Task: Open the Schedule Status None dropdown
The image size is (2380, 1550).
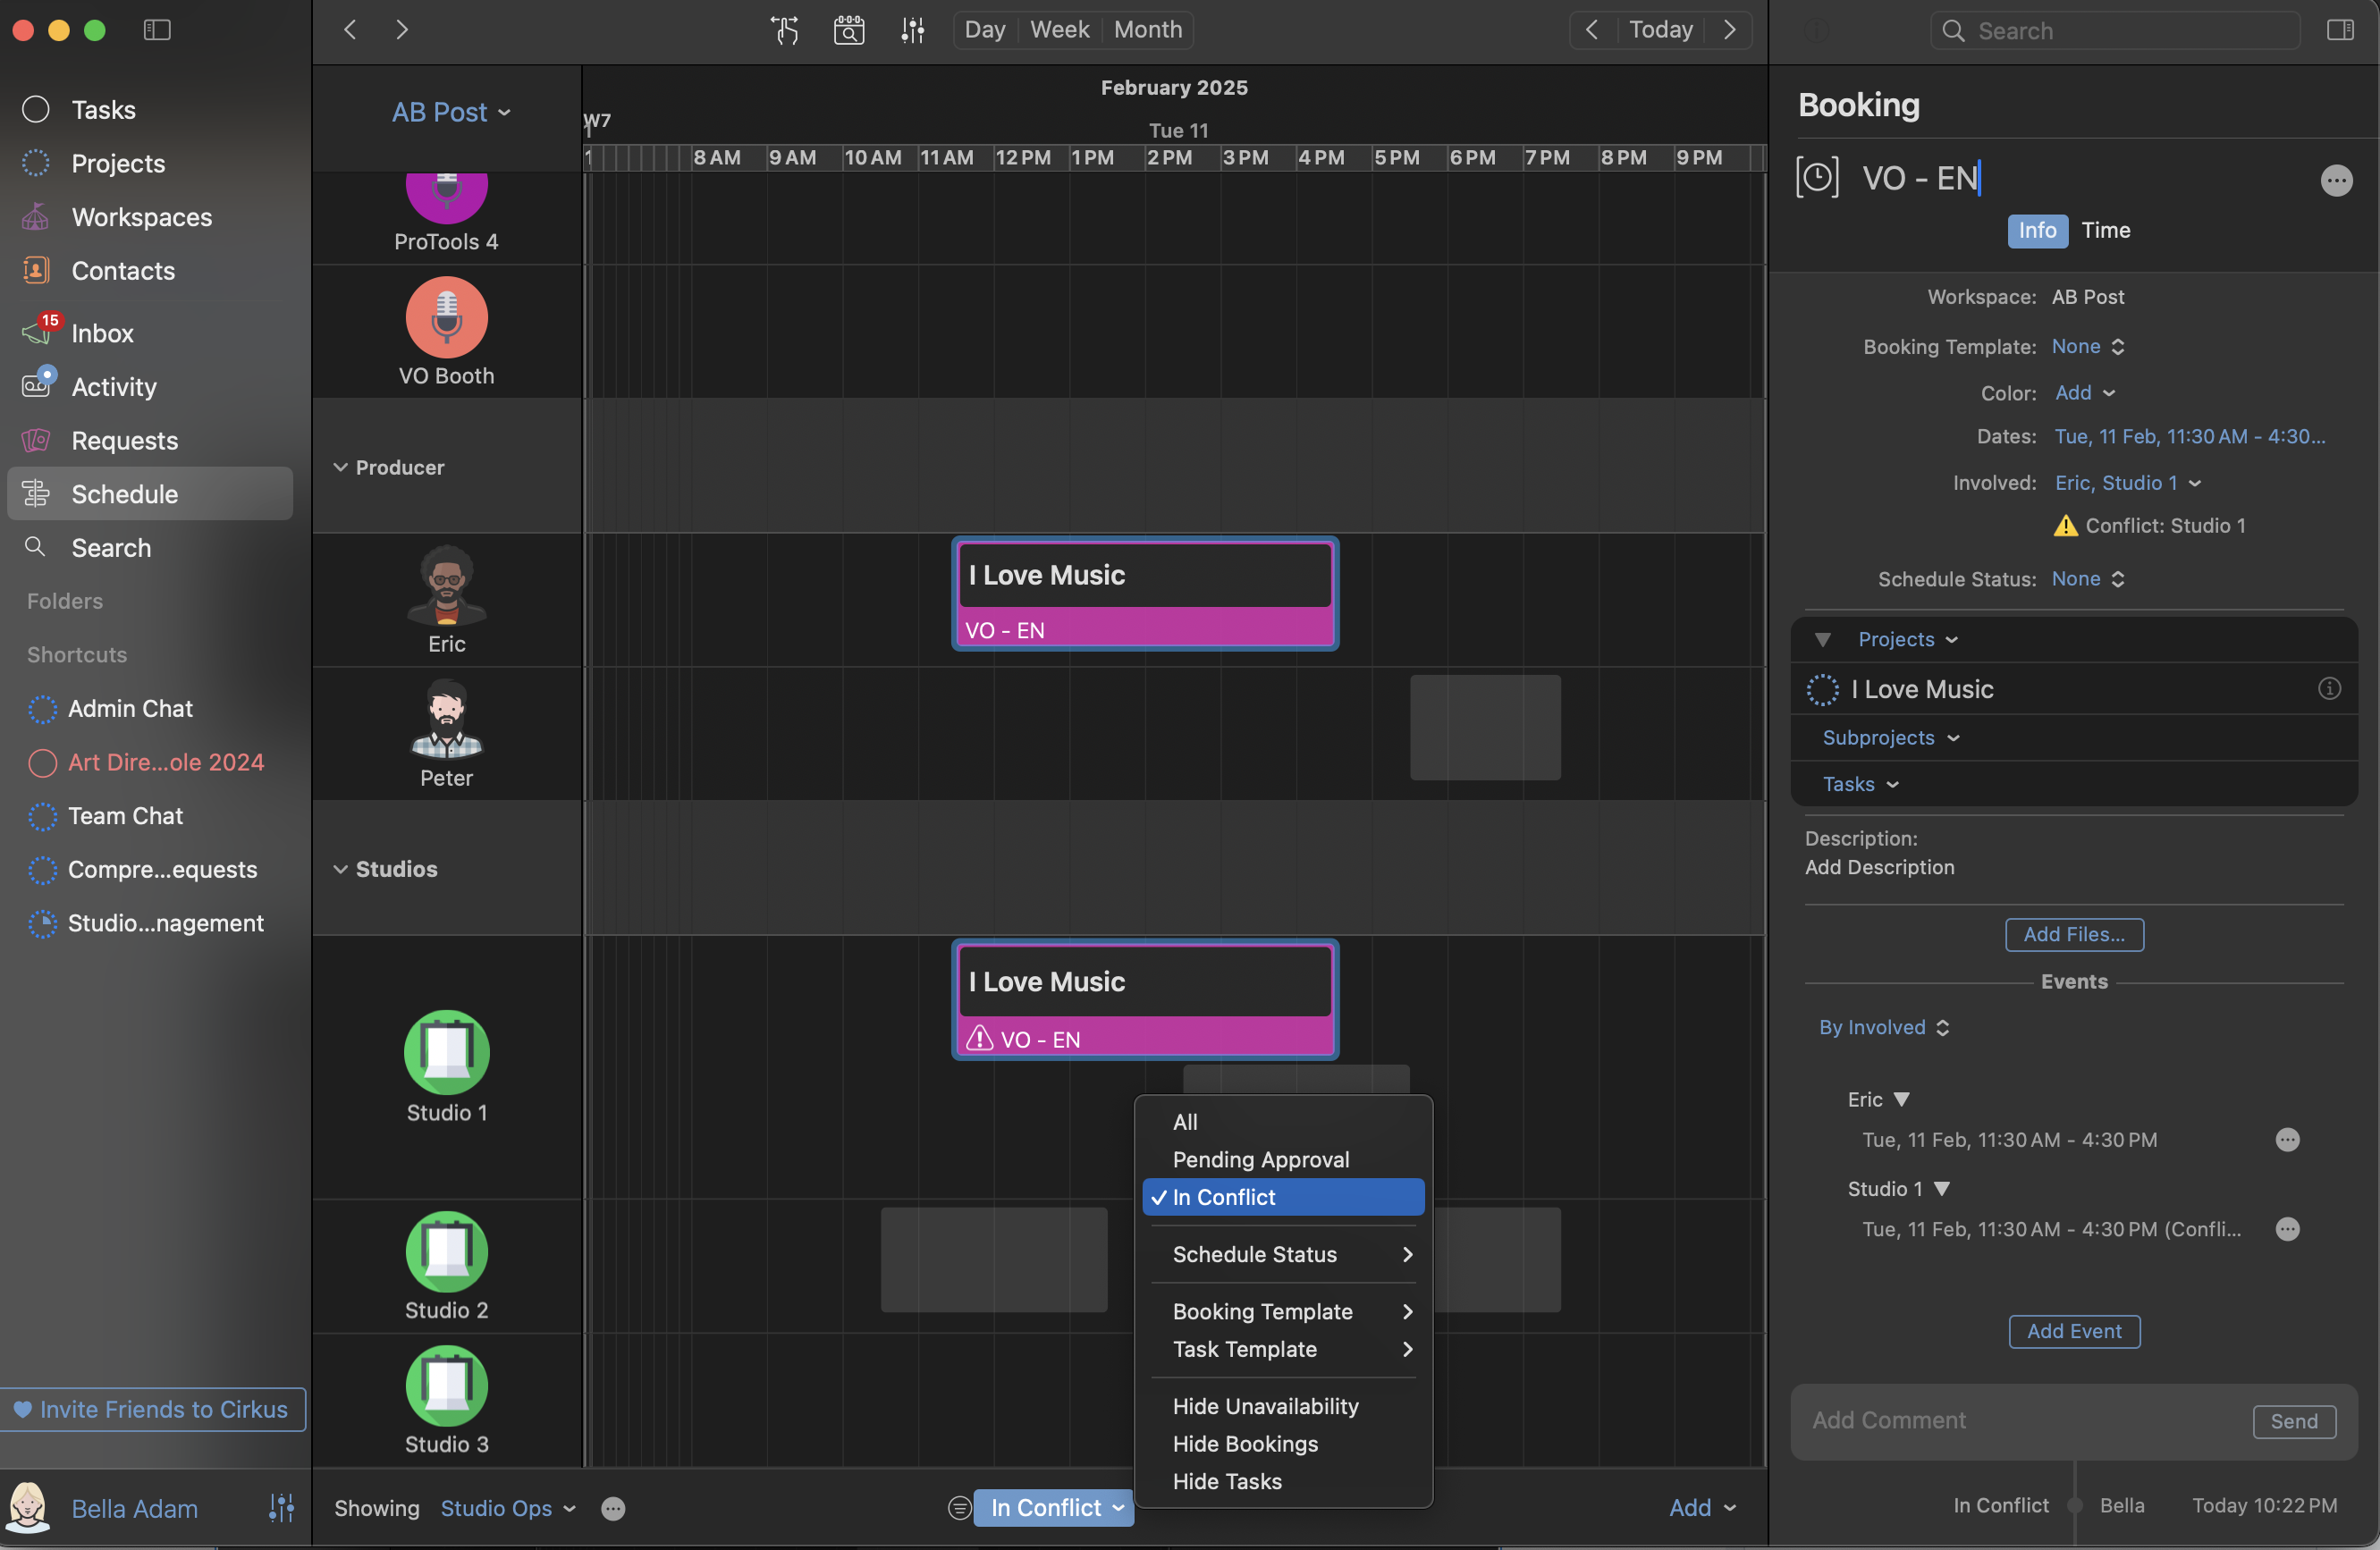Action: pos(2087,578)
